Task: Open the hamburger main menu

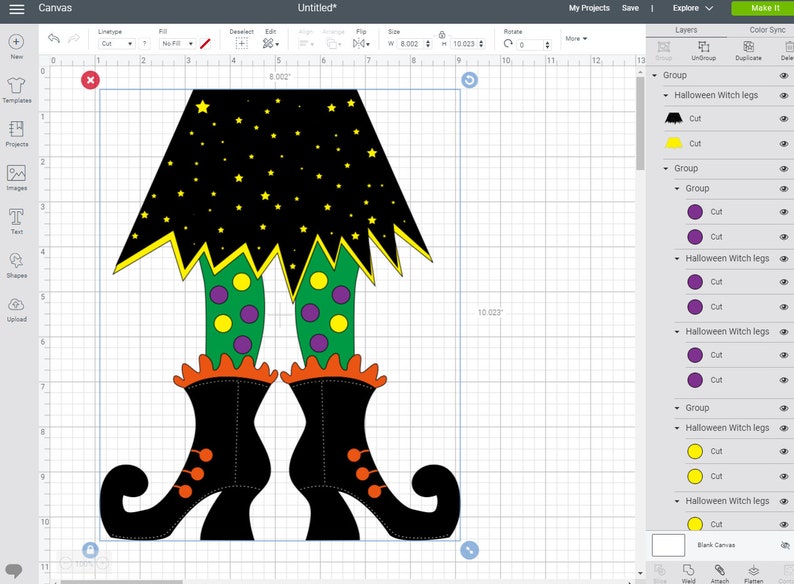Action: [16, 9]
